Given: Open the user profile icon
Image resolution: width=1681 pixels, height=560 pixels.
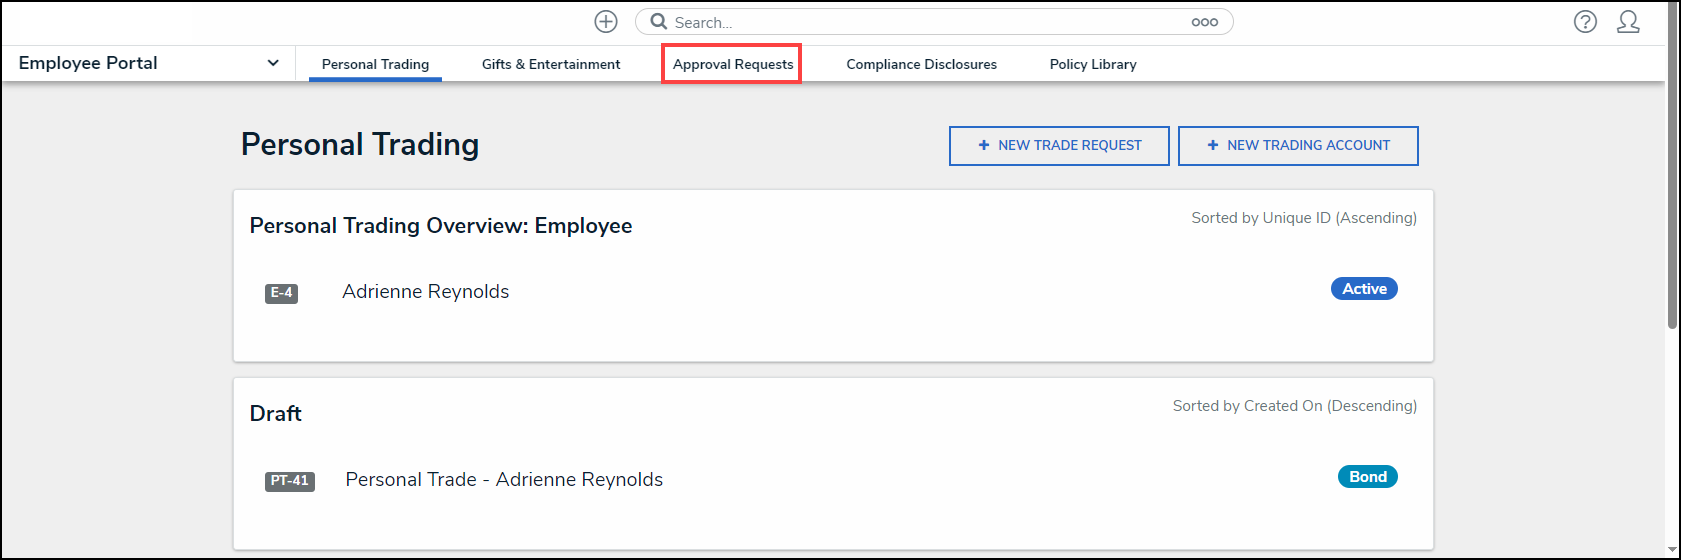Looking at the screenshot, I should click(x=1628, y=22).
